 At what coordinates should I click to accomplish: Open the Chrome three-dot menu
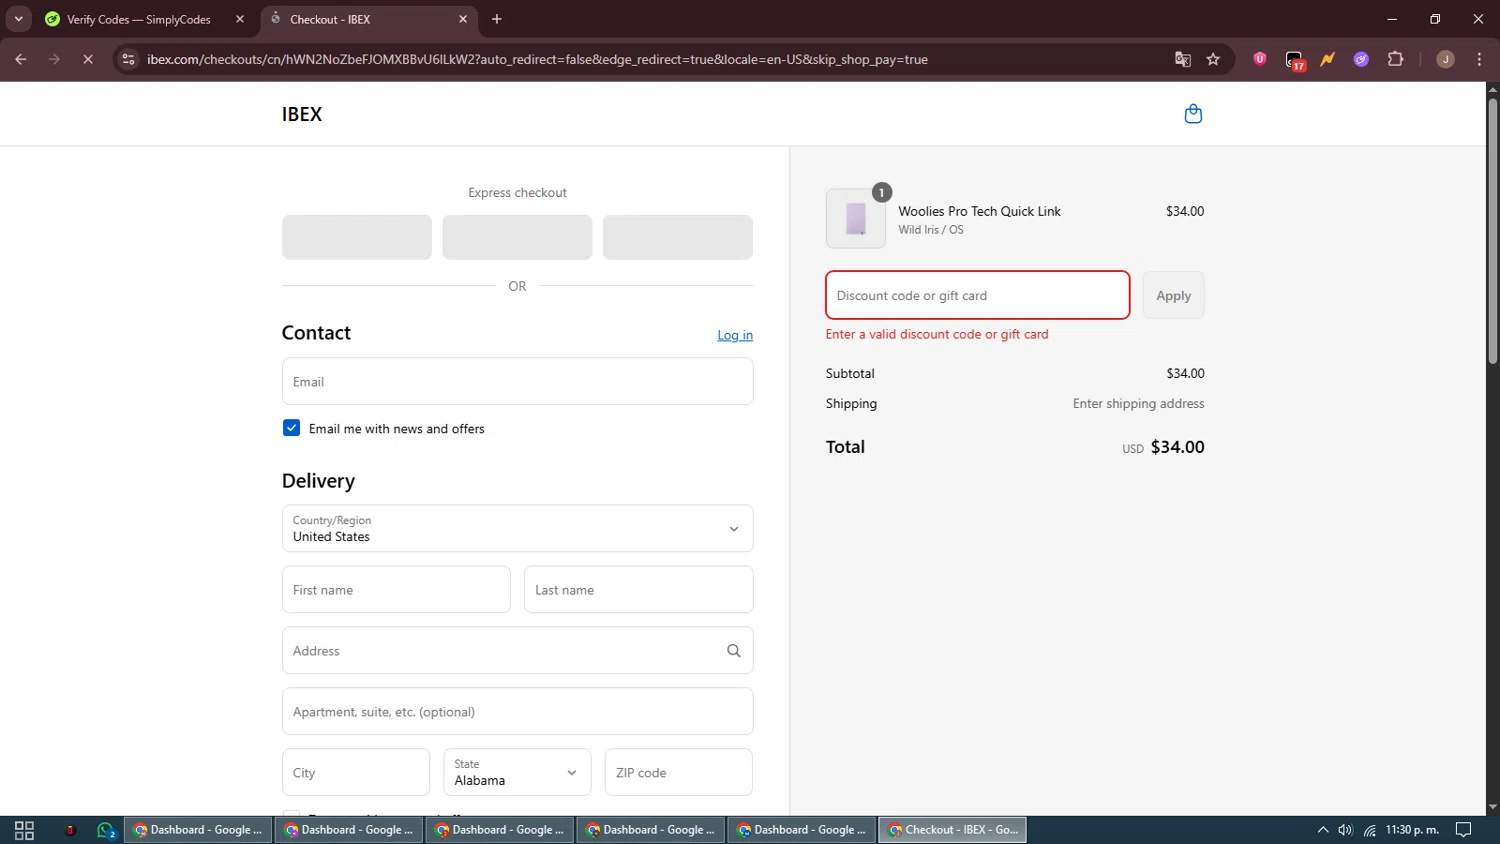point(1479,60)
